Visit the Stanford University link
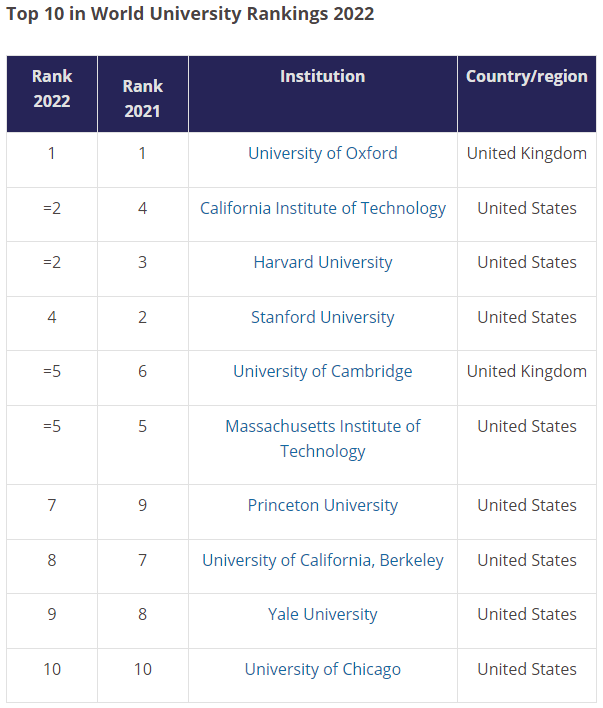603x708 pixels. 322,317
